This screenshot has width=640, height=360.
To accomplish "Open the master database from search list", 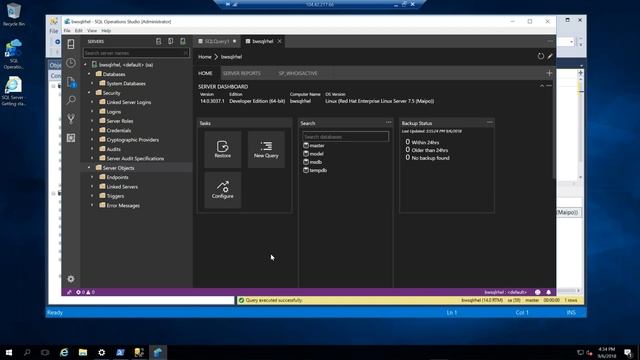I will point(314,145).
